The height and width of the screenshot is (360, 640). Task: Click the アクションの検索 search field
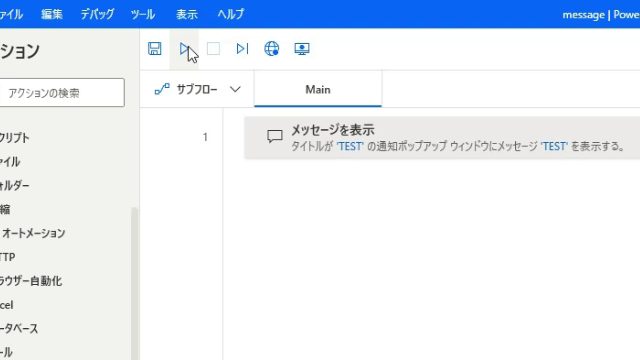point(61,93)
